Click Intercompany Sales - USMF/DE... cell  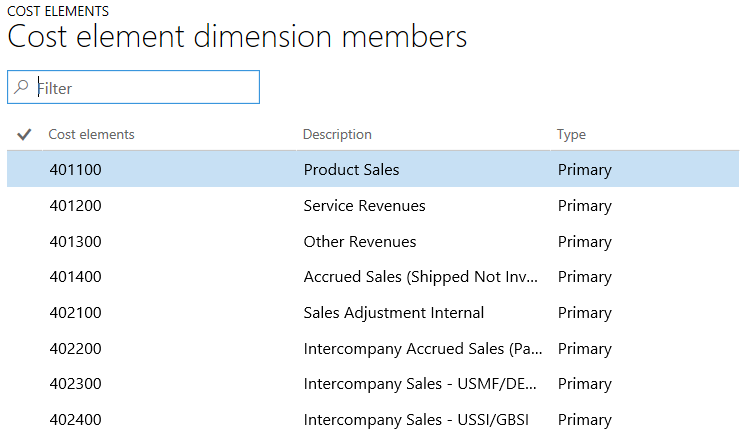(420, 384)
